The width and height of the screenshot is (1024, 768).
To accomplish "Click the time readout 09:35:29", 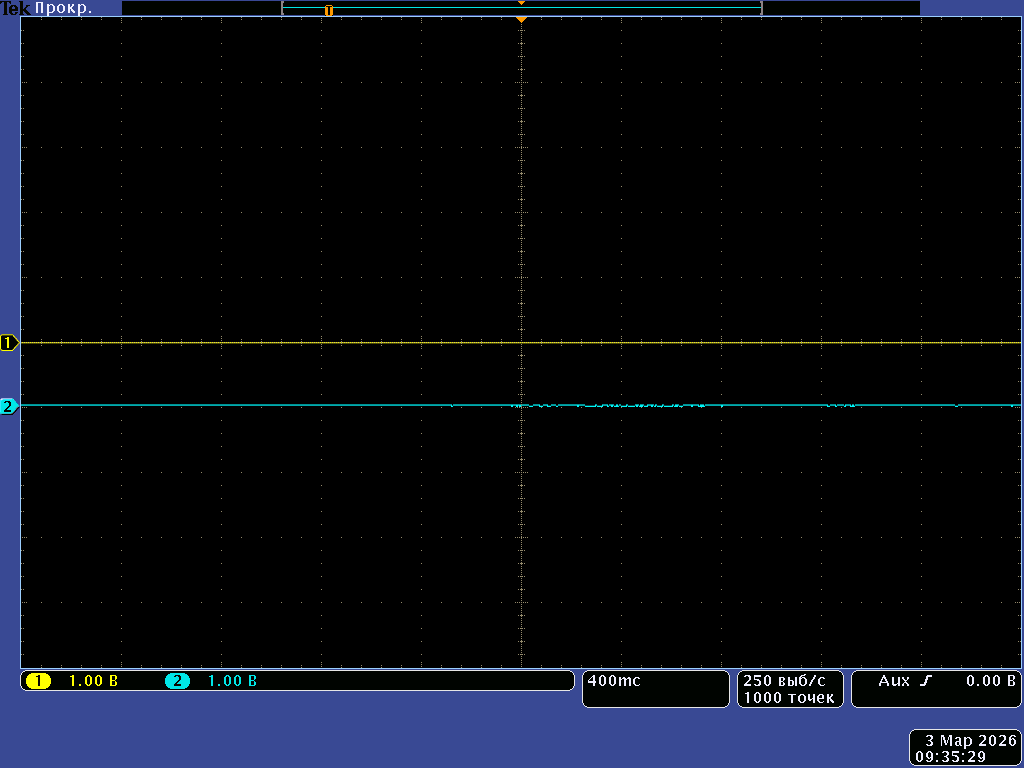I will 951,757.
